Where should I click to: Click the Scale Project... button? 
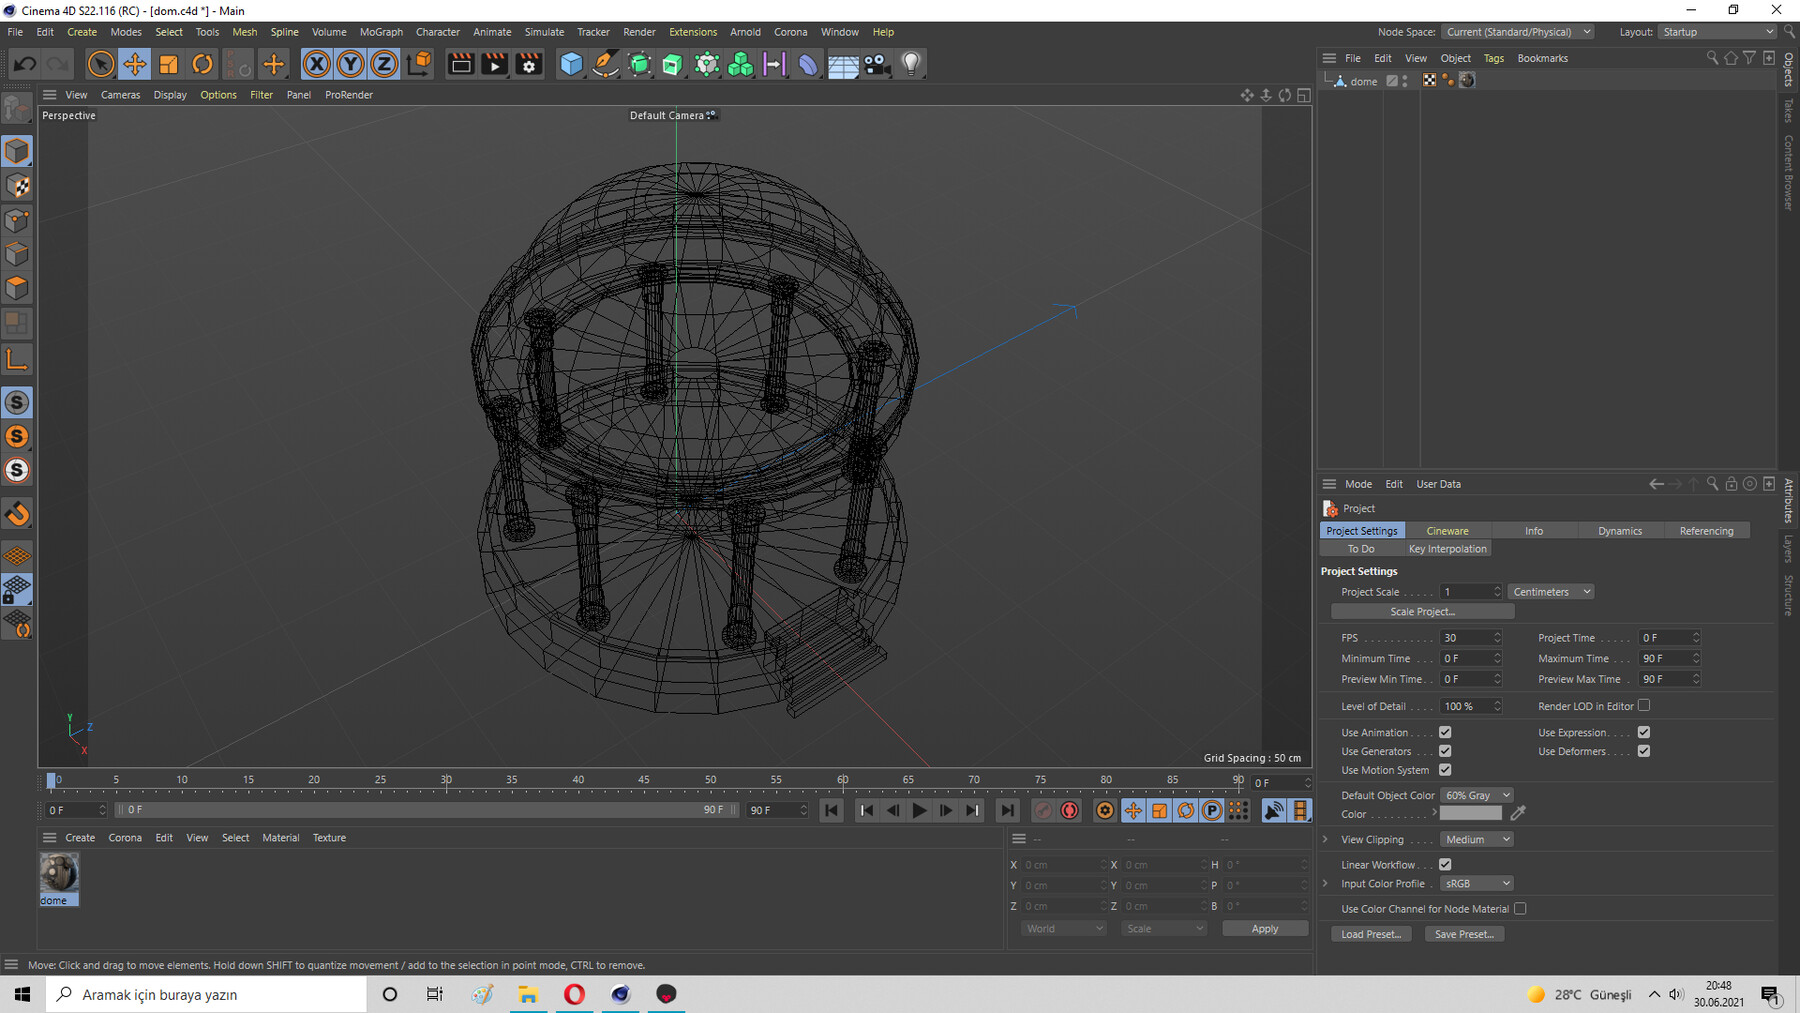[x=1422, y=612]
